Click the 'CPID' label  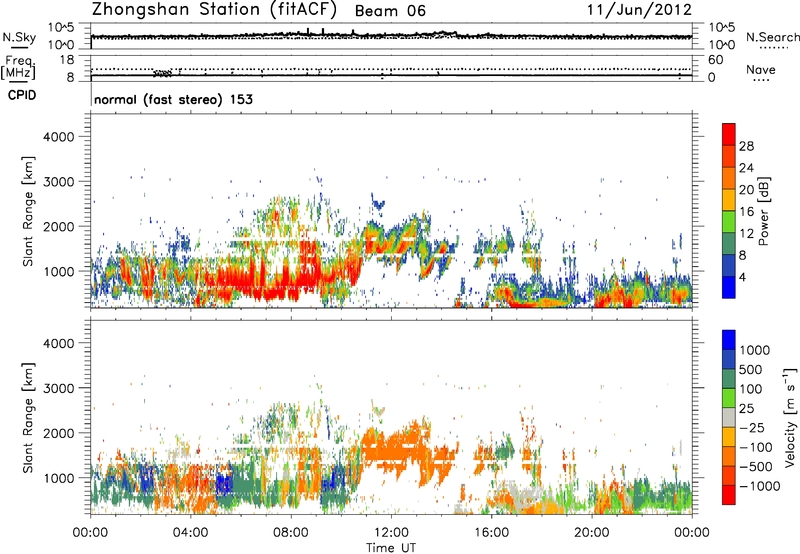(x=22, y=96)
